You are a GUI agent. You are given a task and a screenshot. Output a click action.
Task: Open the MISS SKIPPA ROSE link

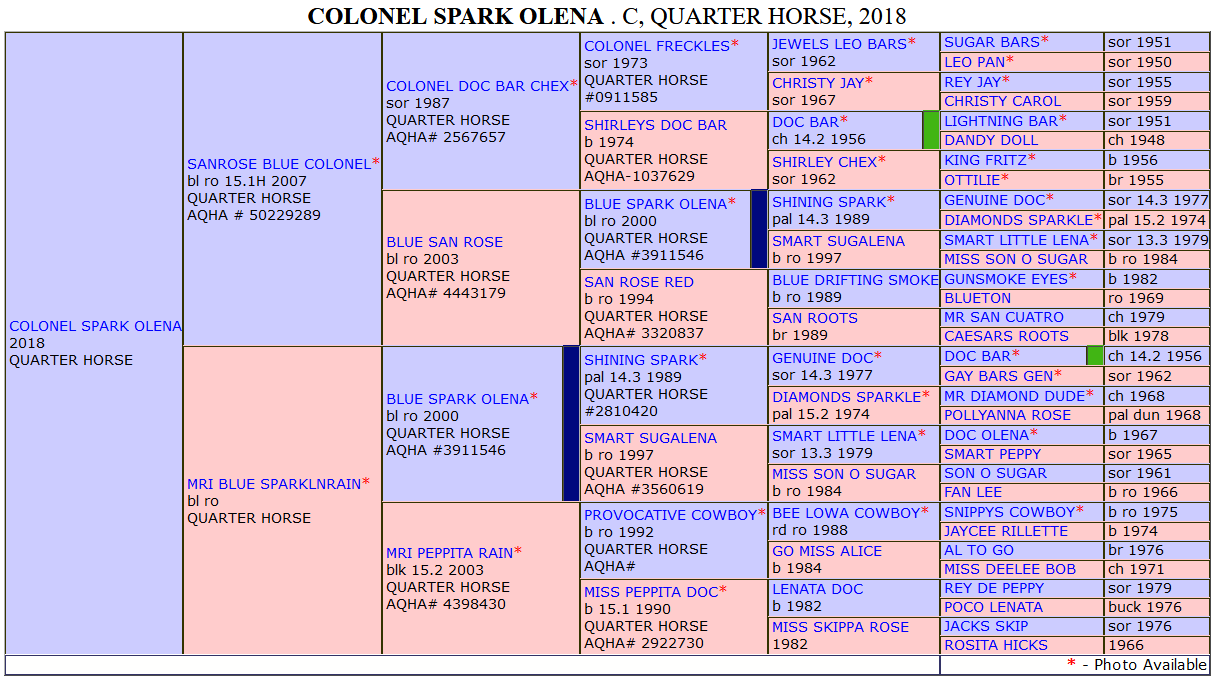tap(840, 627)
